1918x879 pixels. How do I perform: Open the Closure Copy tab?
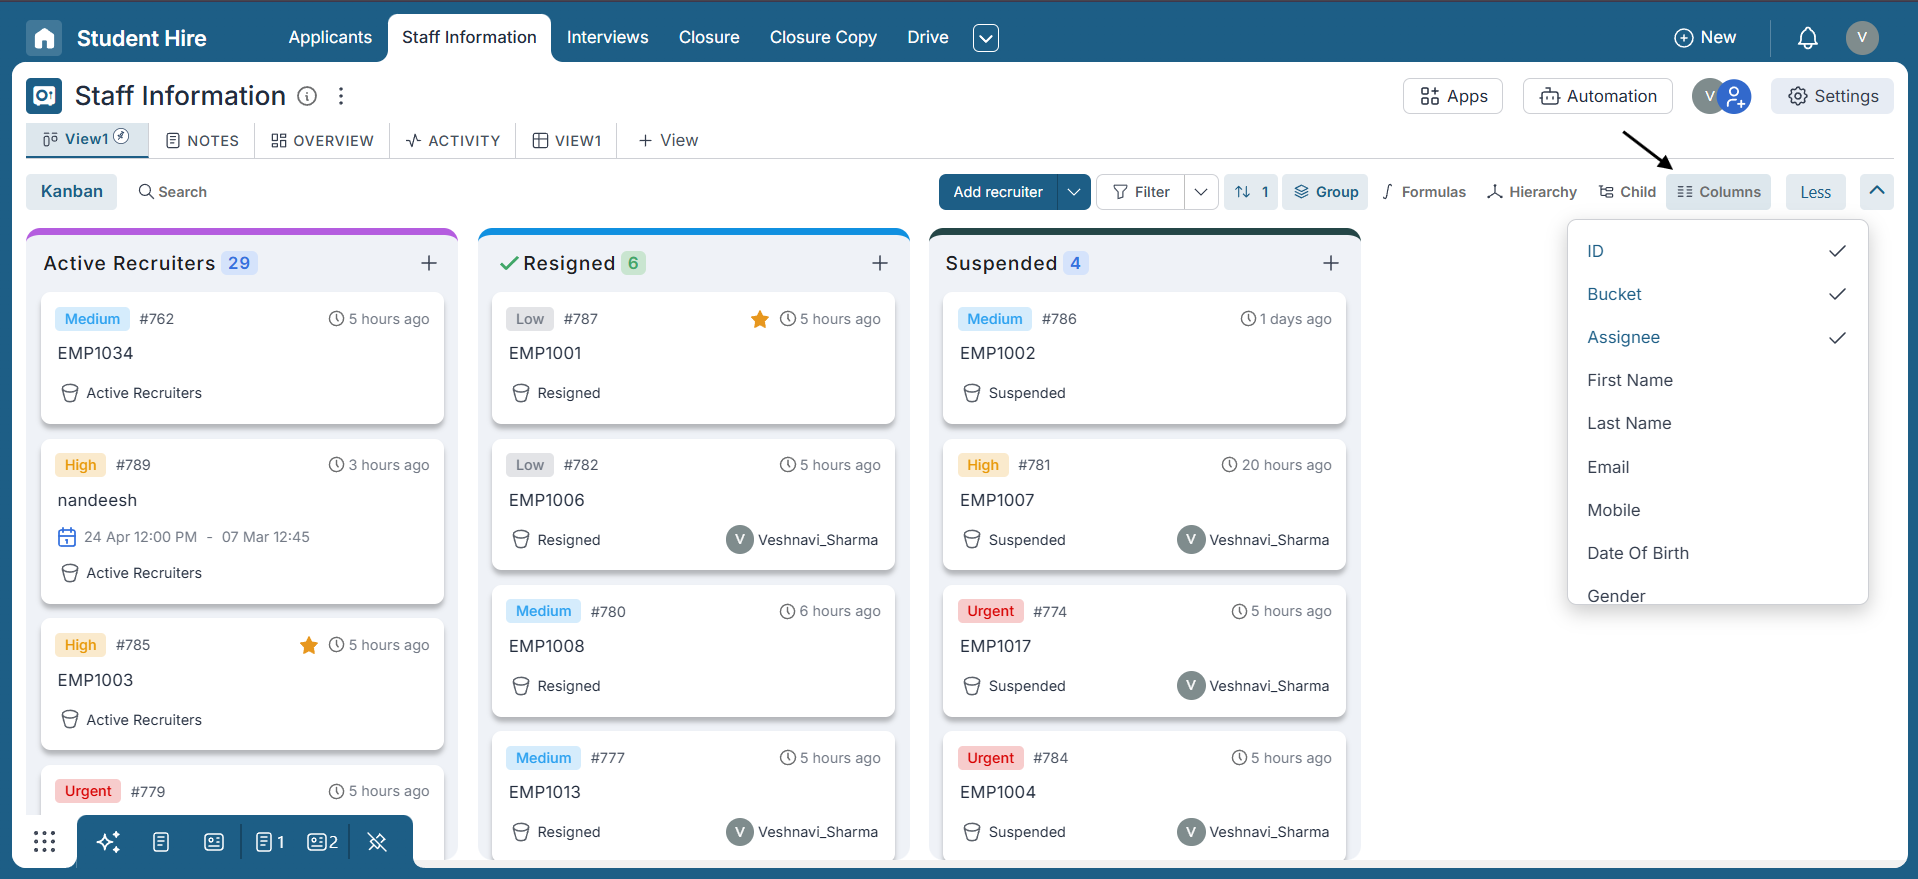[823, 37]
